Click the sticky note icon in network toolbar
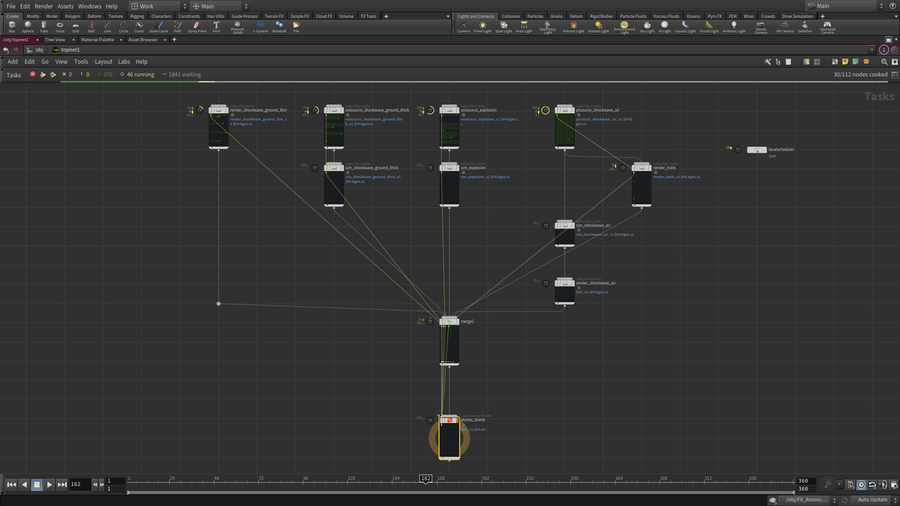 (x=845, y=61)
